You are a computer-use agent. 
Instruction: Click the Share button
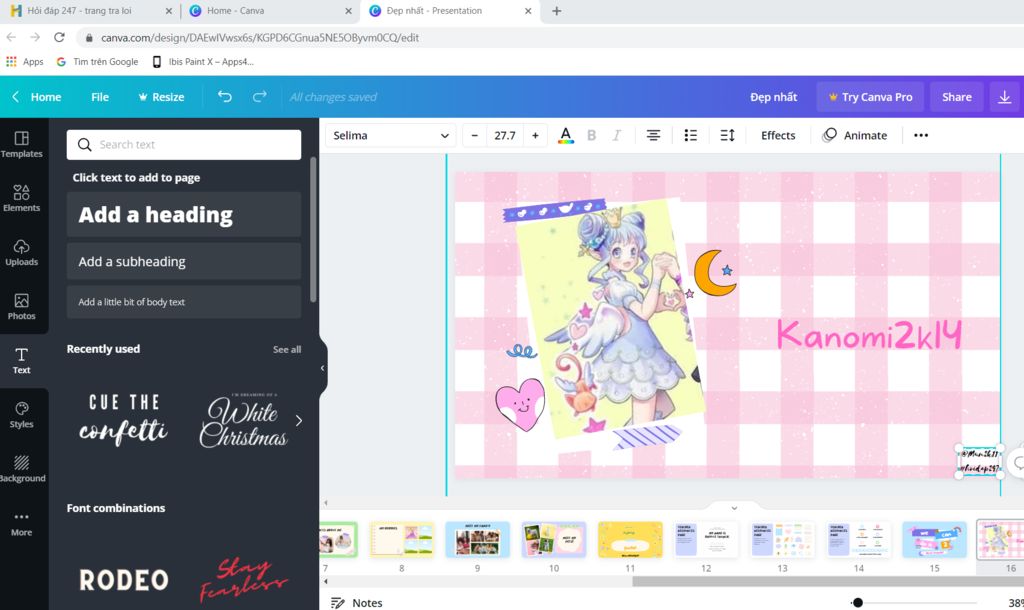[x=957, y=97]
